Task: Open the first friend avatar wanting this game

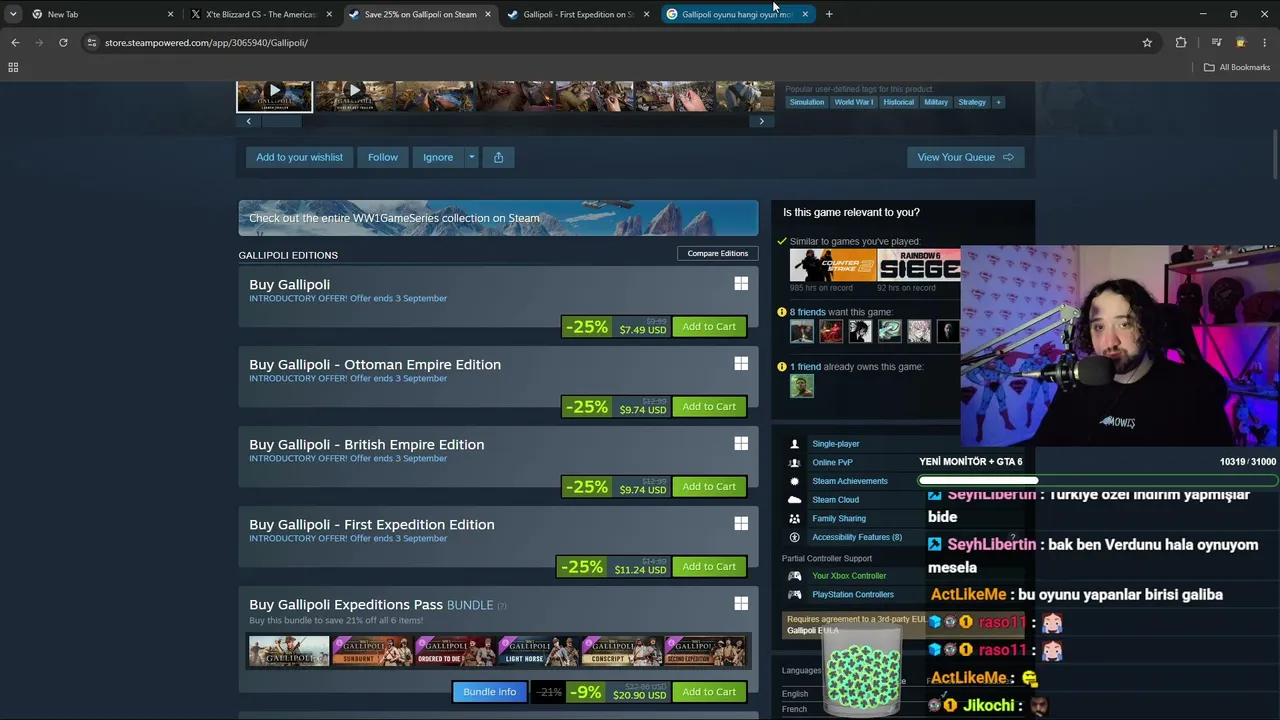Action: (x=802, y=331)
